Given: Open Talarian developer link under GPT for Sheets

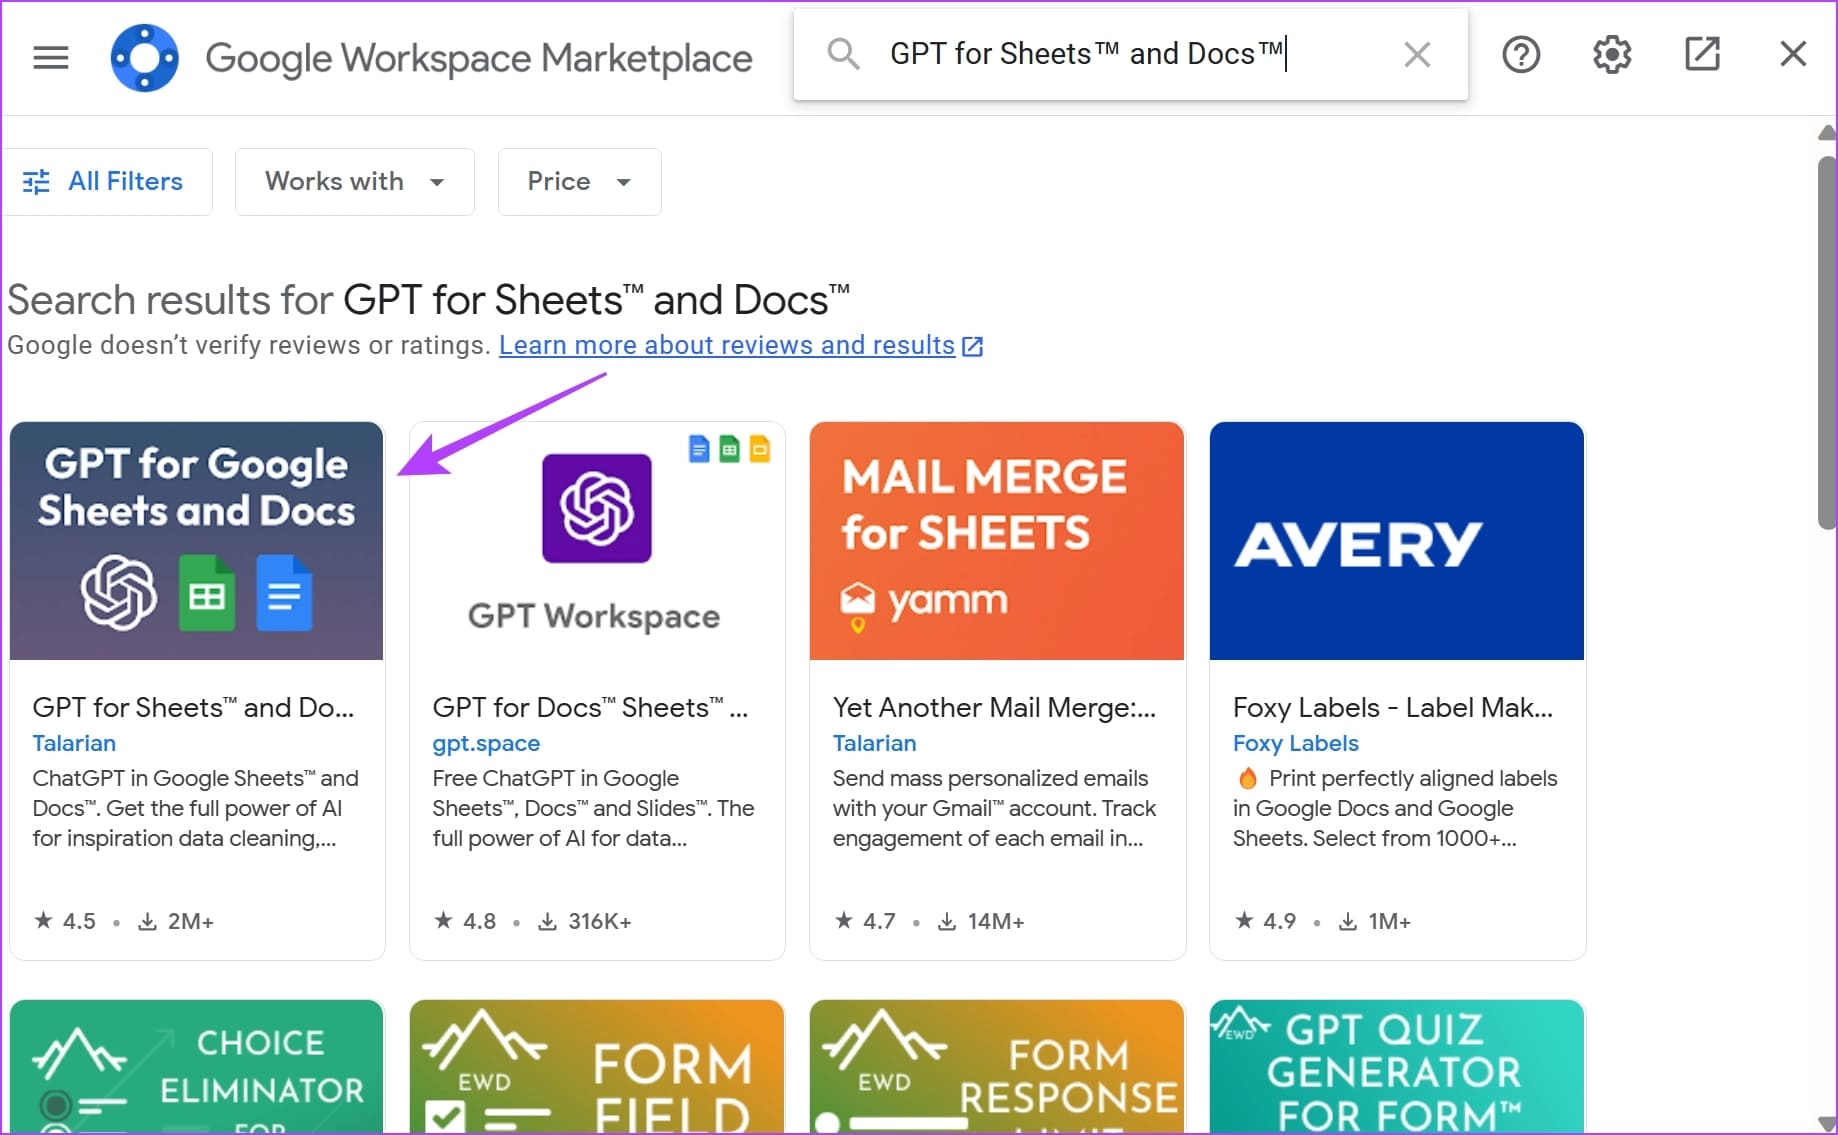Looking at the screenshot, I should pos(74,743).
